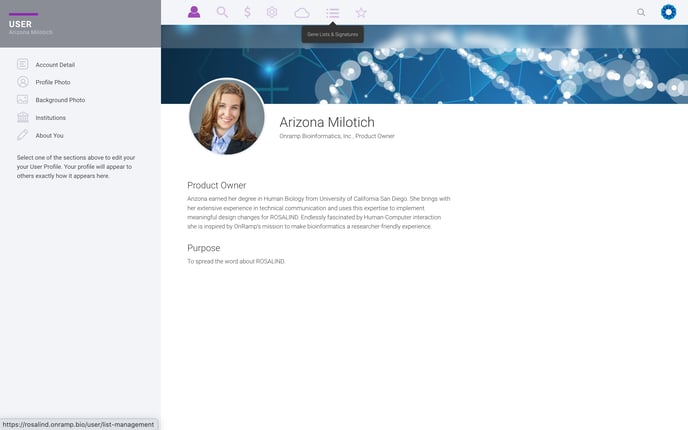Click the Purpose heading
Screen dimensions: 688x430
click(x=204, y=248)
